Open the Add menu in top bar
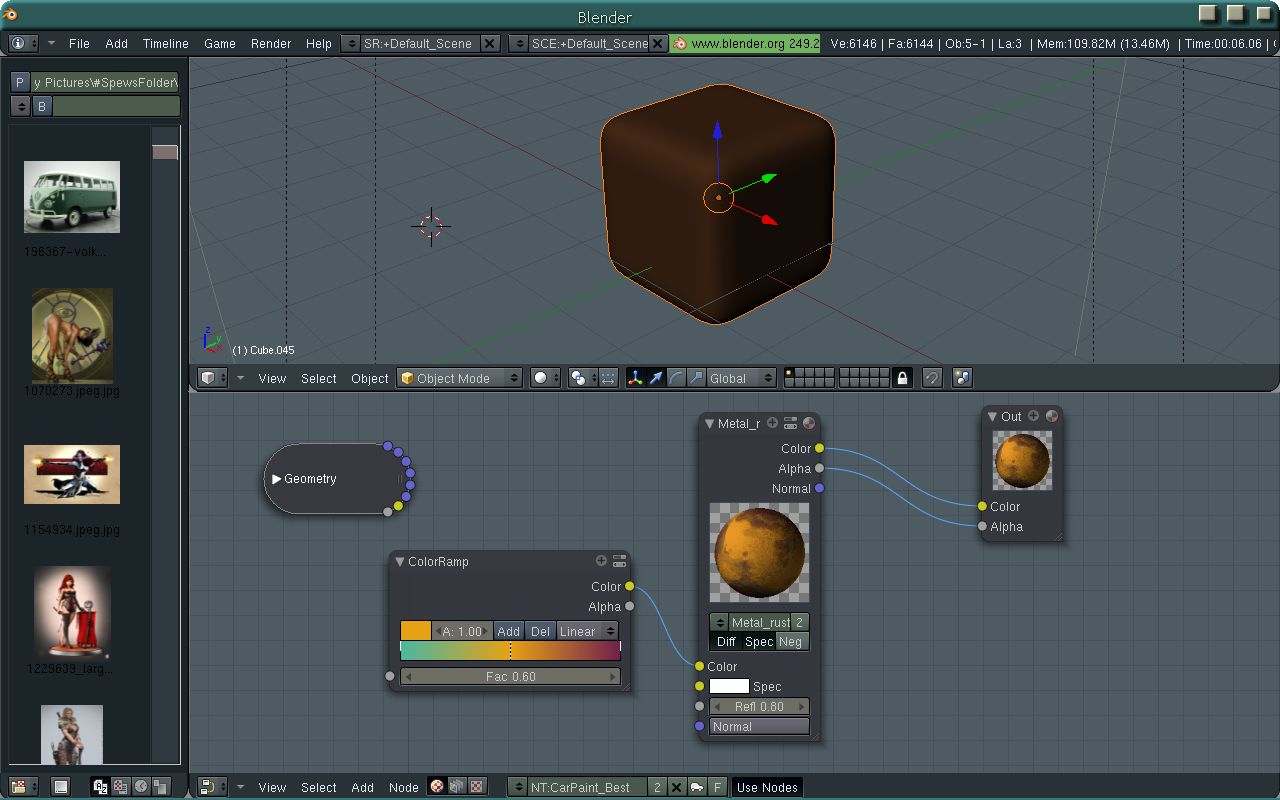This screenshot has height=800, width=1280. tap(116, 44)
